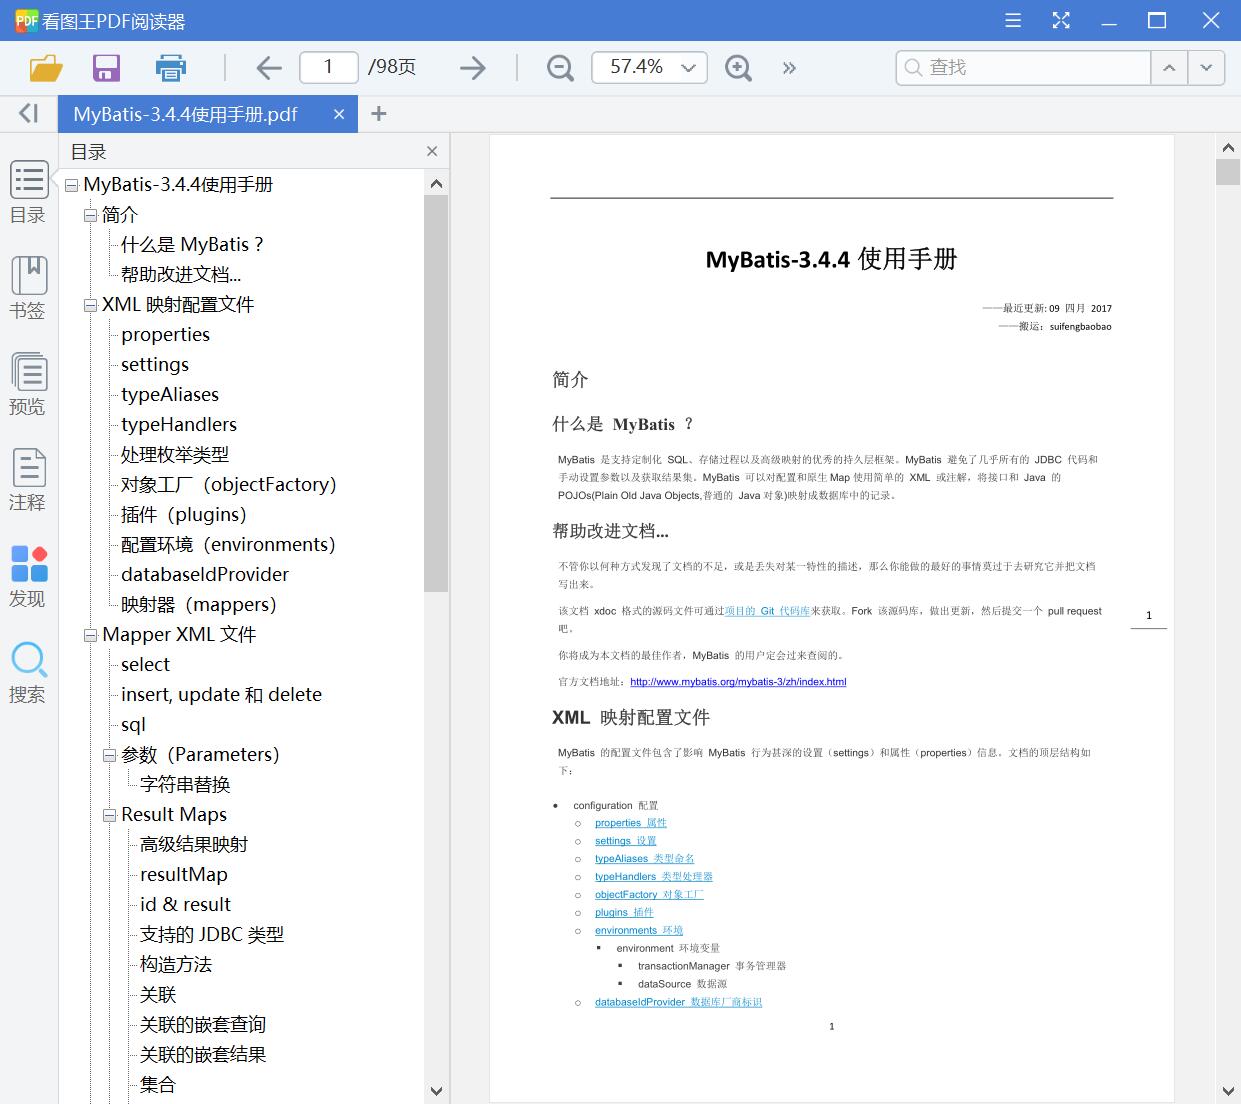Open 项目的 Git 代码库 link
The height and width of the screenshot is (1104, 1241).
pyautogui.click(x=767, y=611)
